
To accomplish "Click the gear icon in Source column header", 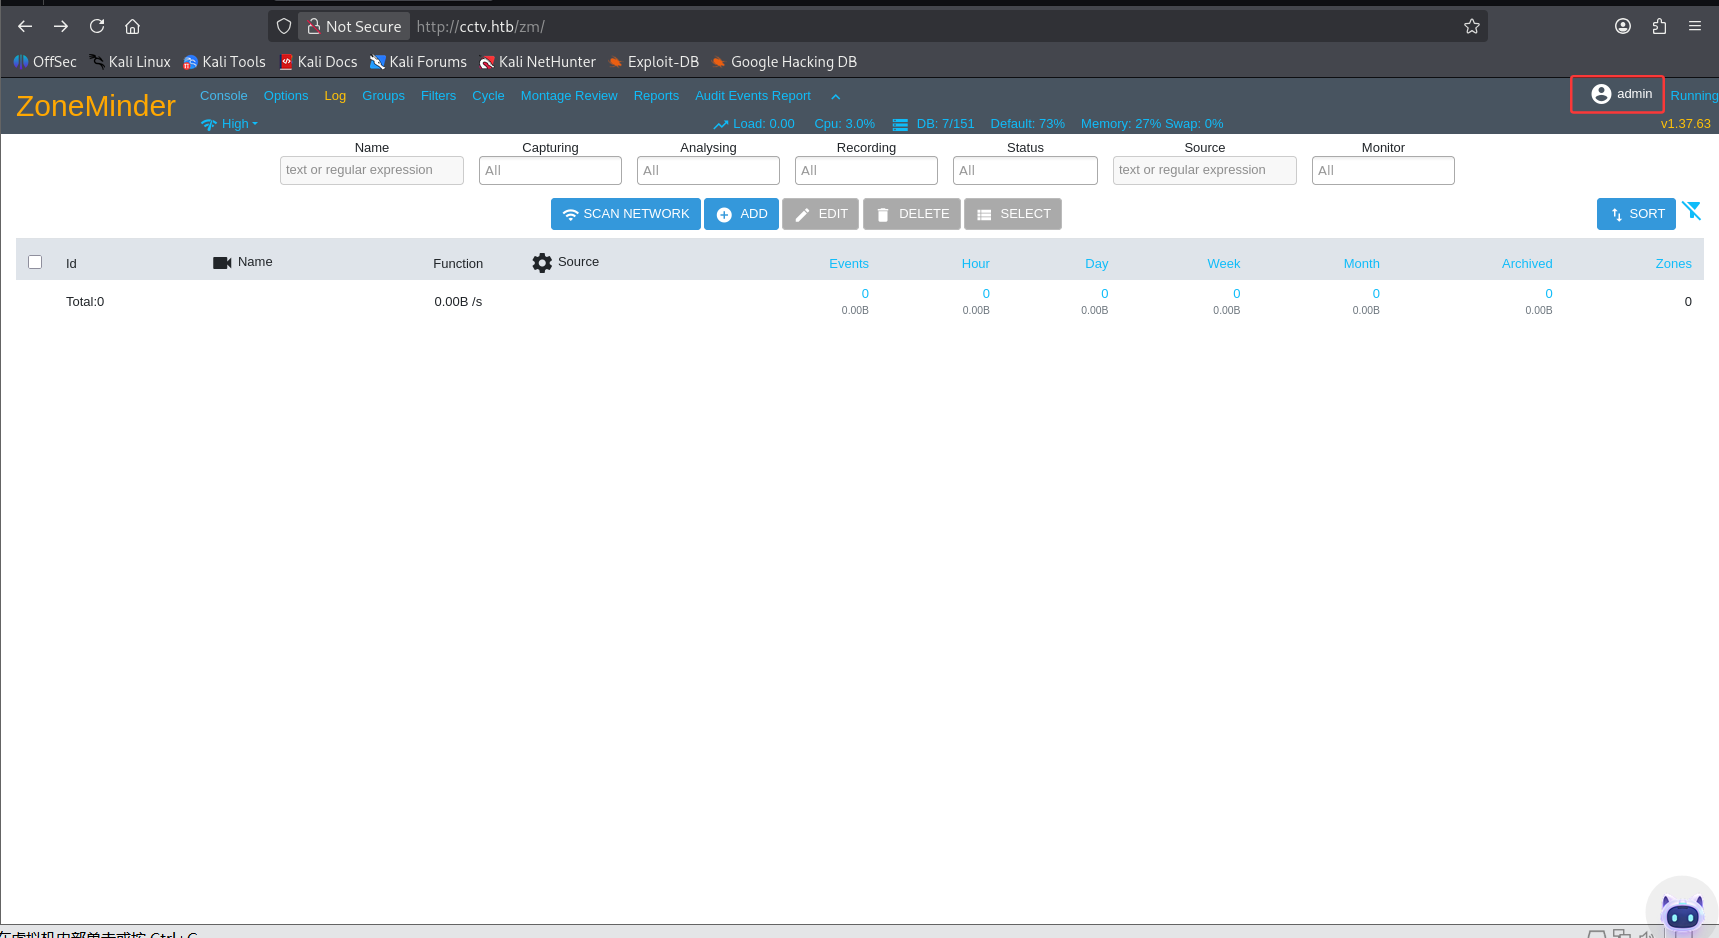I will point(542,263).
